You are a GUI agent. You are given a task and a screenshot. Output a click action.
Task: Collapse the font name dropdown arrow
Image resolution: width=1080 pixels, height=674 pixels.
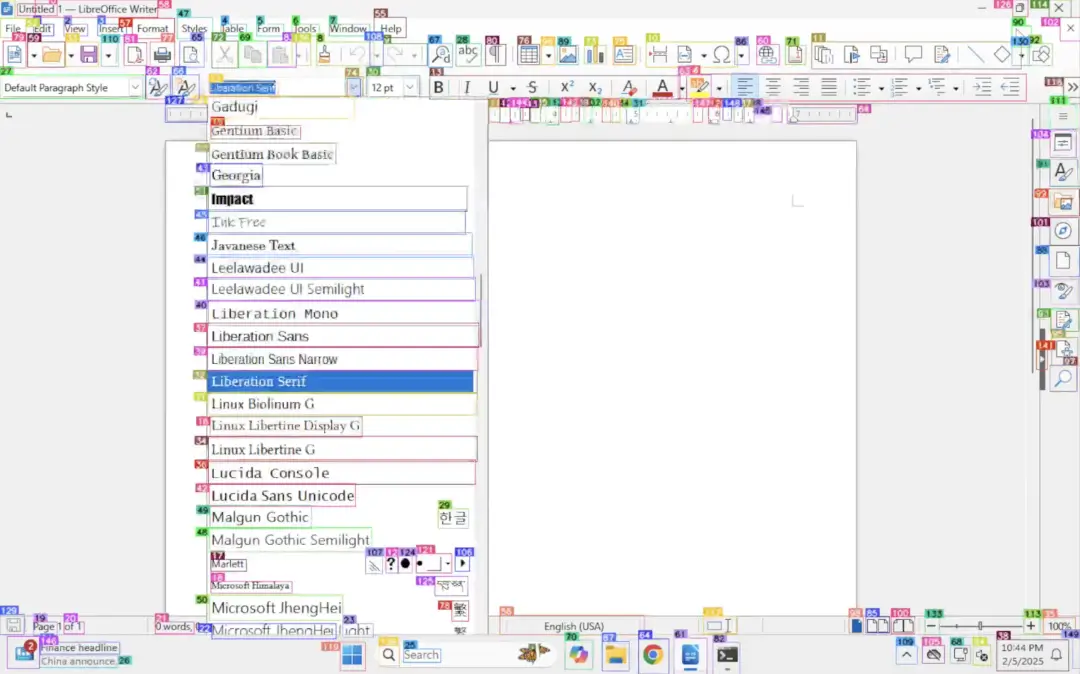pos(353,87)
